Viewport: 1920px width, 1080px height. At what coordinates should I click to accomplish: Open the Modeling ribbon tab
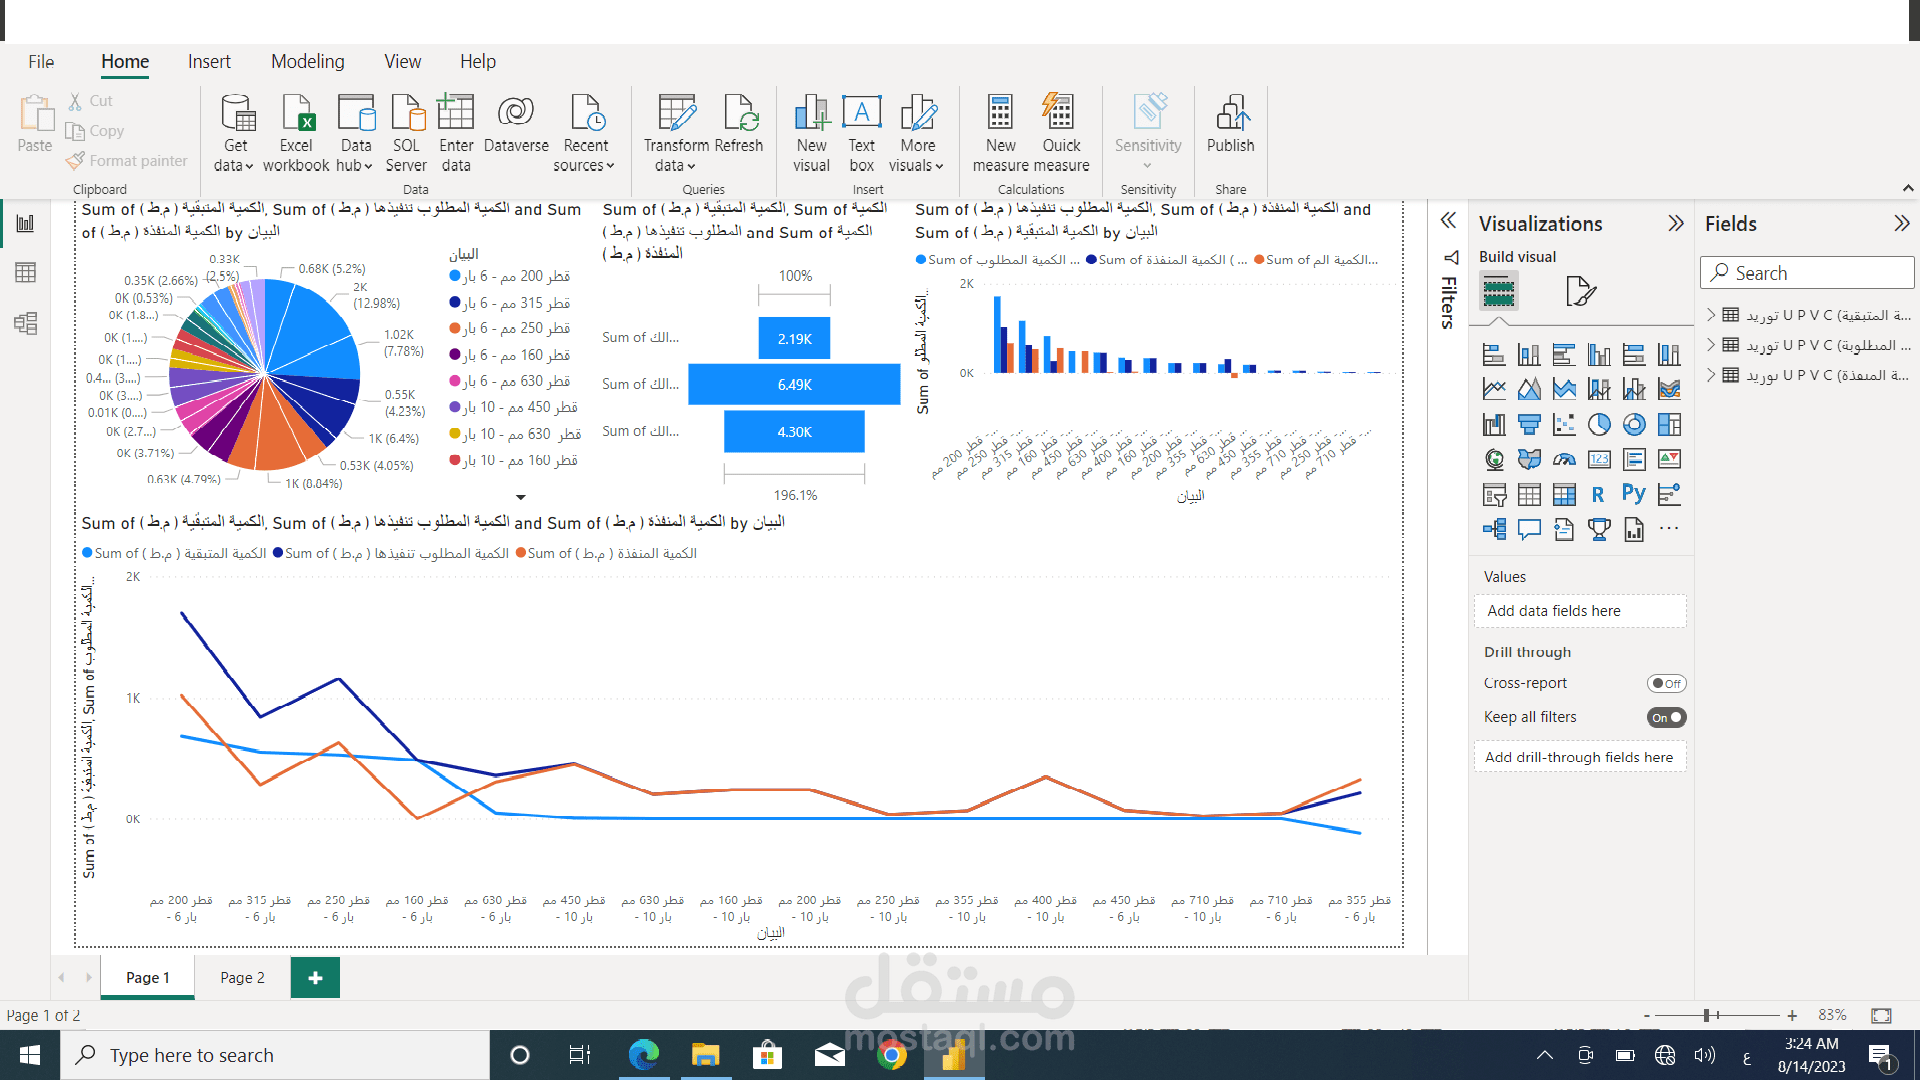tap(307, 62)
